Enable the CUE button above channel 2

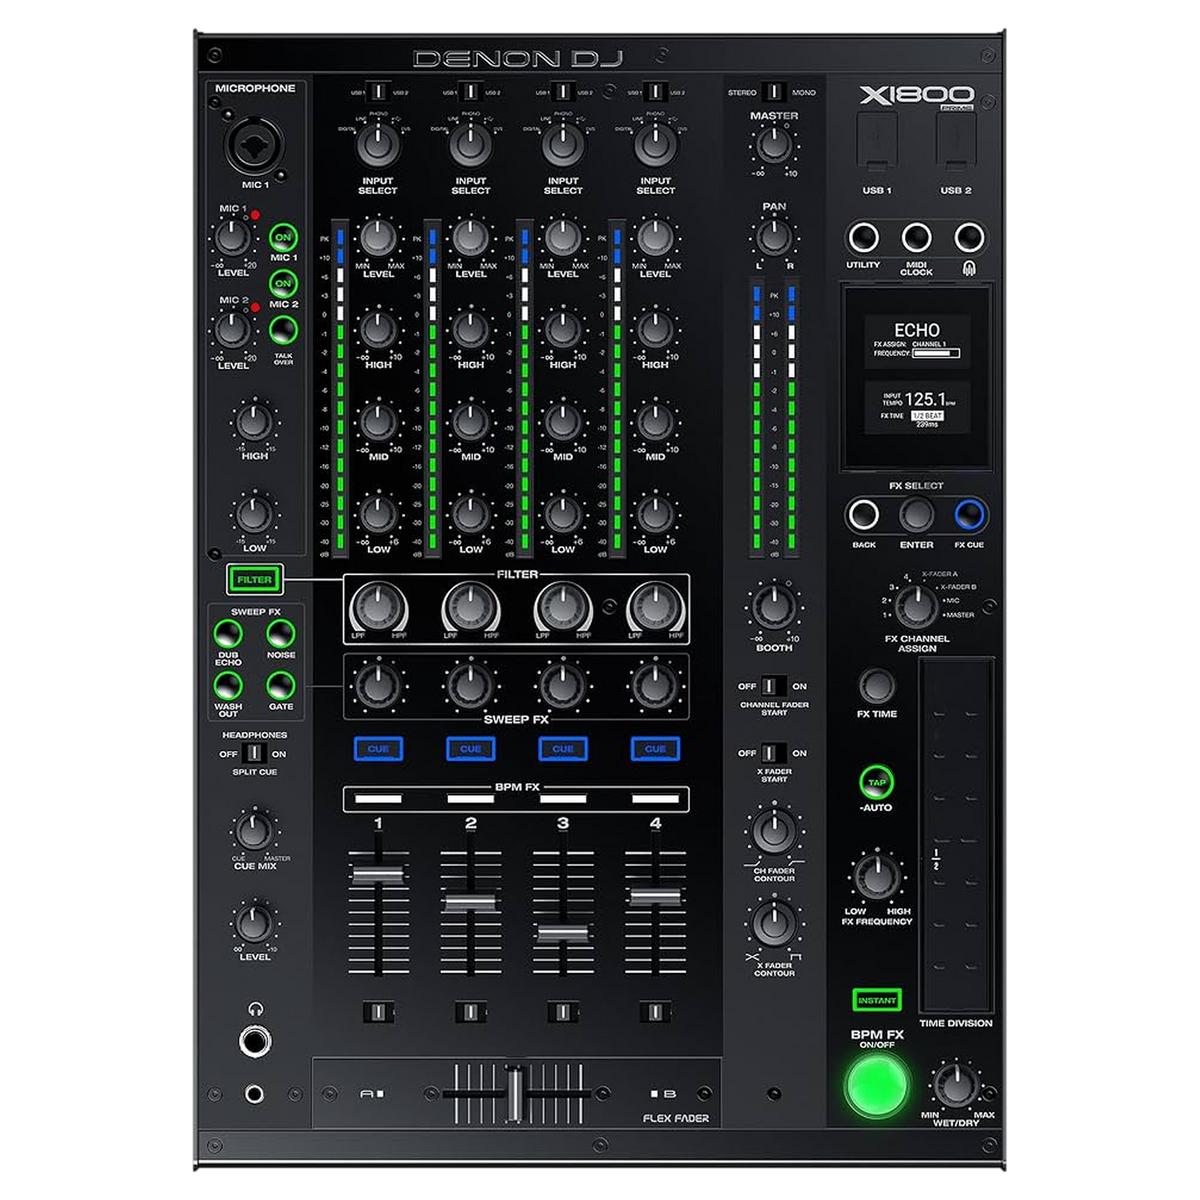point(470,749)
